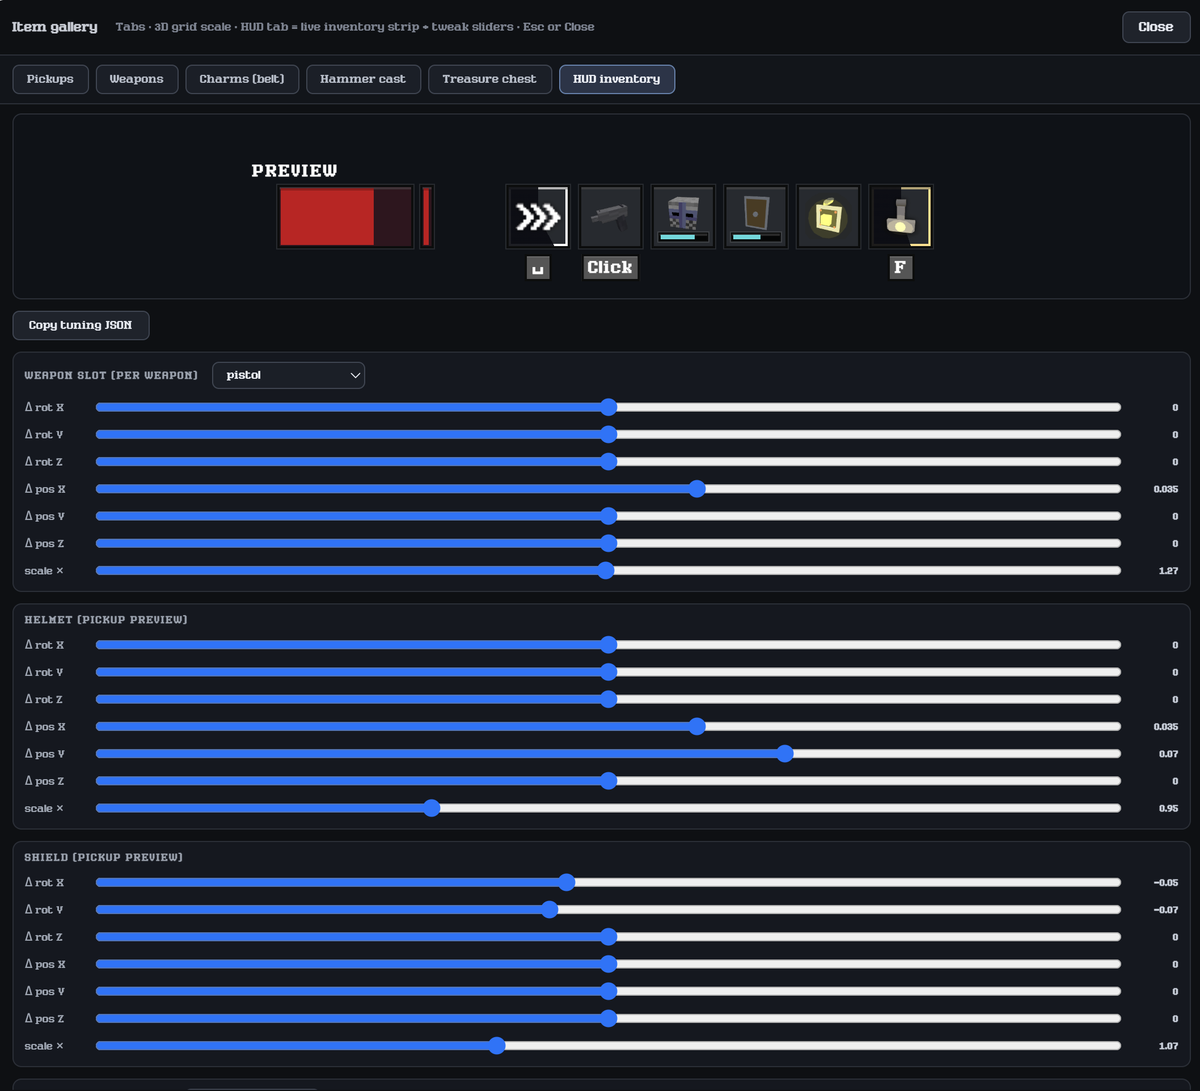Select the pistol weapon inventory slot
The width and height of the screenshot is (1200, 1091).
click(610, 216)
